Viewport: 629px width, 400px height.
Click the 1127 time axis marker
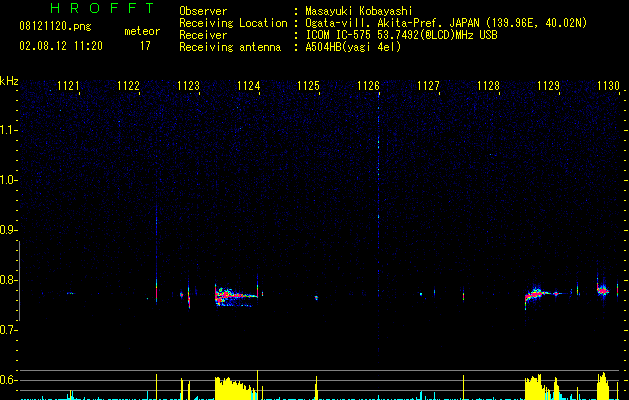(428, 86)
